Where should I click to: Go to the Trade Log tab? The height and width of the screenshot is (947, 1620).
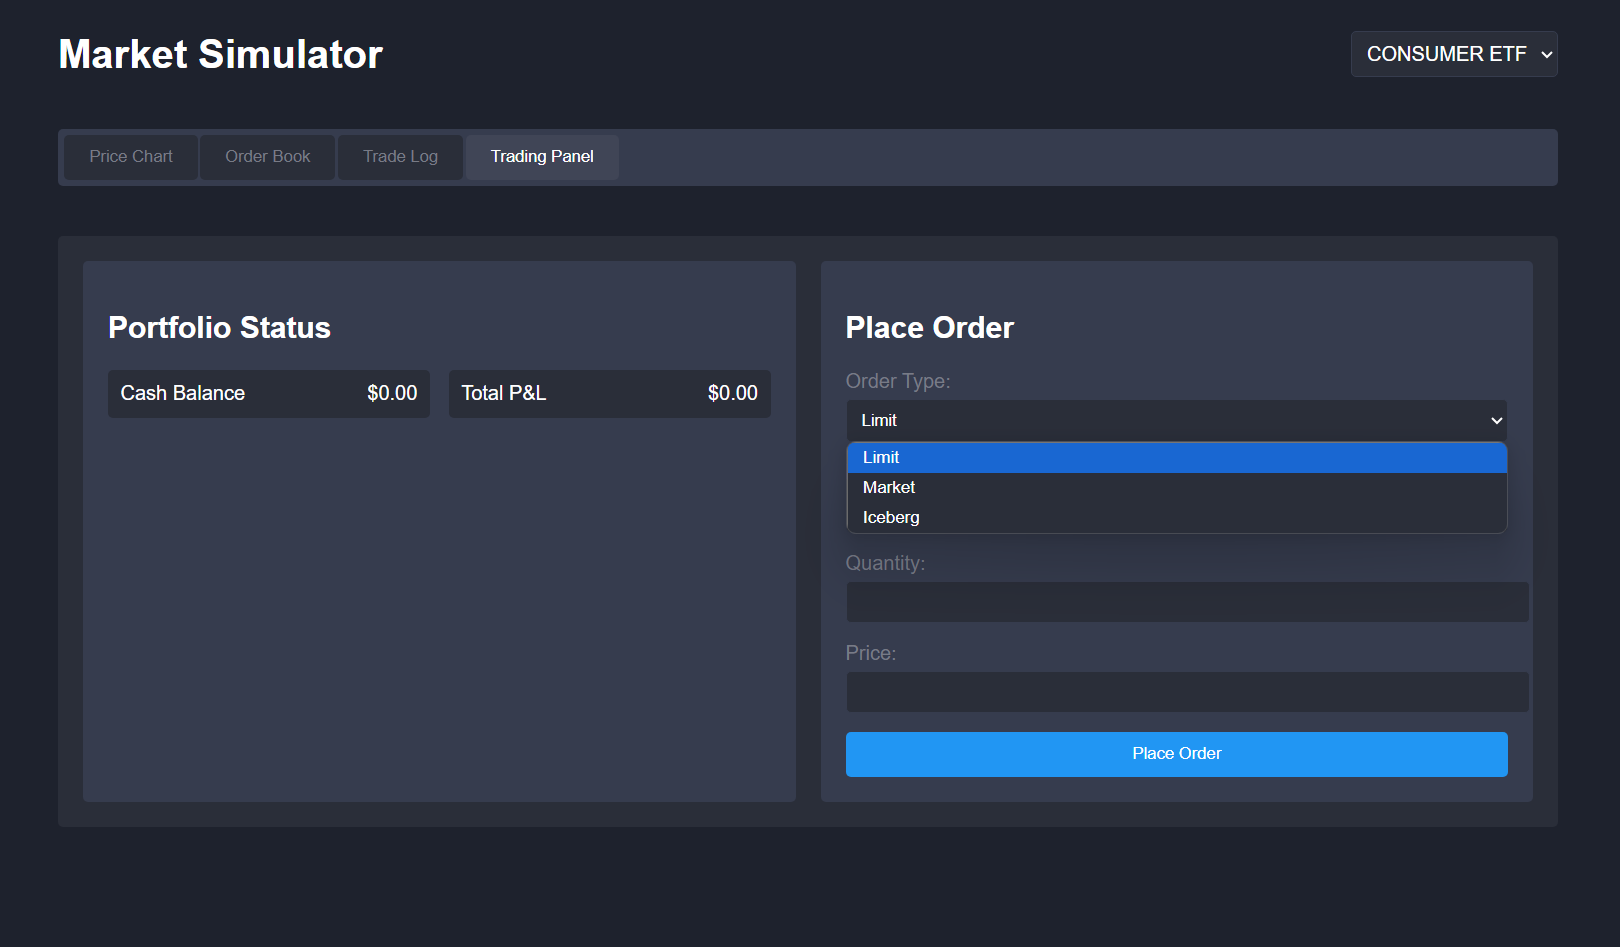click(400, 157)
